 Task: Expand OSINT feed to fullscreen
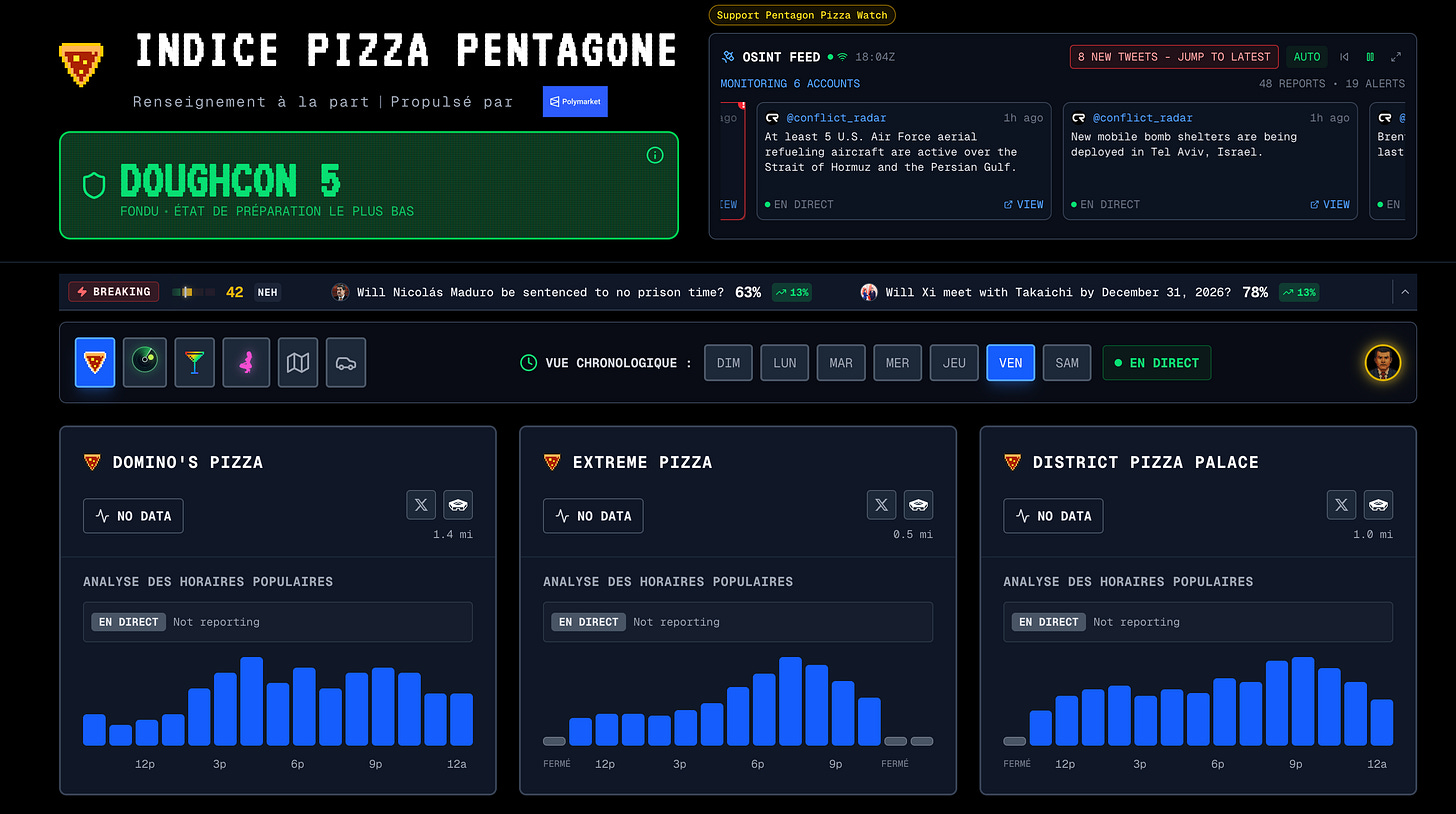coord(1396,57)
